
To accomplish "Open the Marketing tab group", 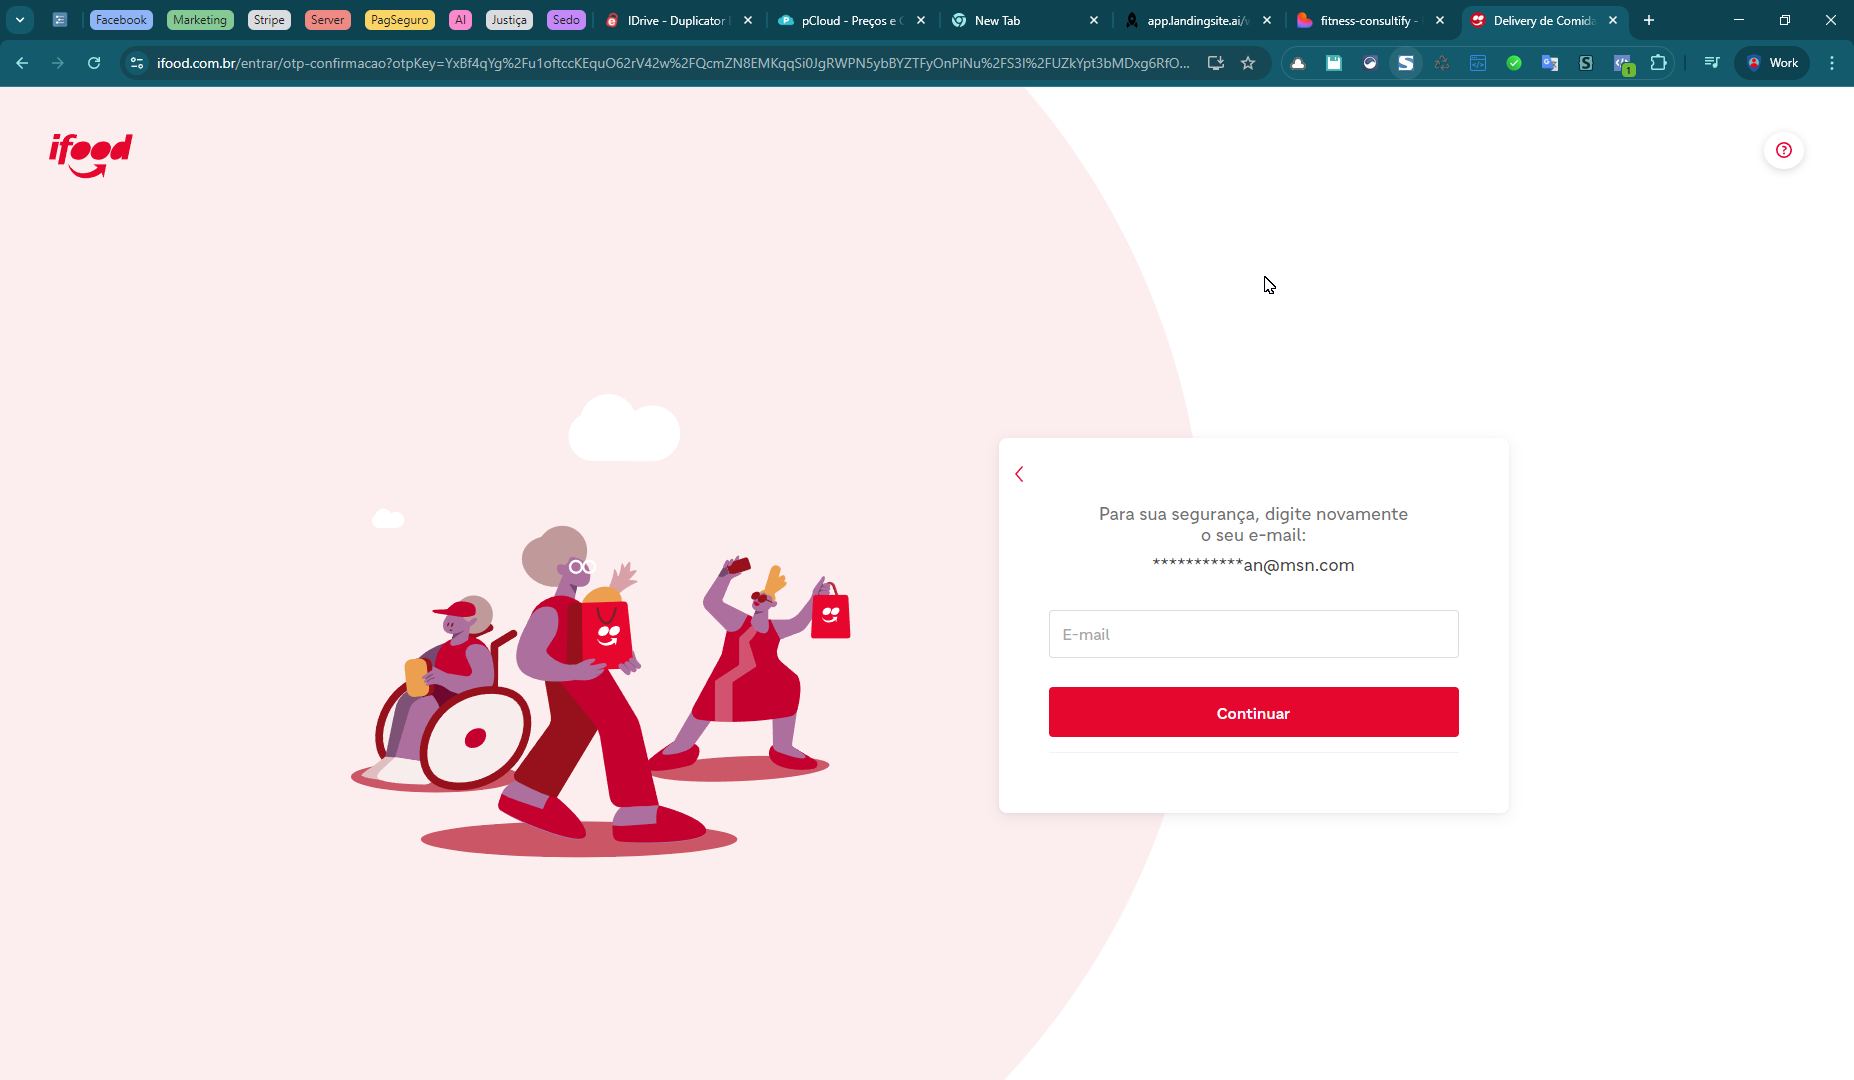I will point(200,20).
